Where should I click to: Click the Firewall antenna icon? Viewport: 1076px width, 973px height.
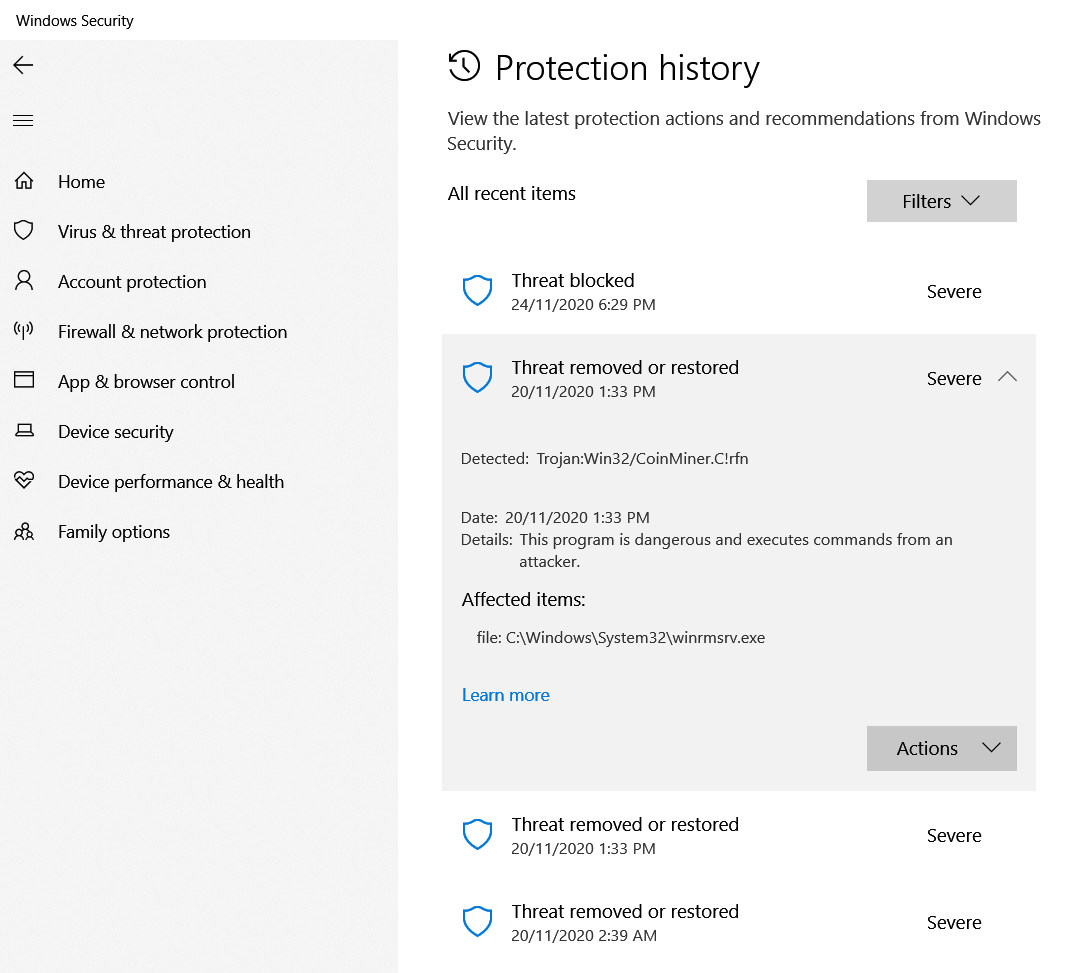(24, 331)
